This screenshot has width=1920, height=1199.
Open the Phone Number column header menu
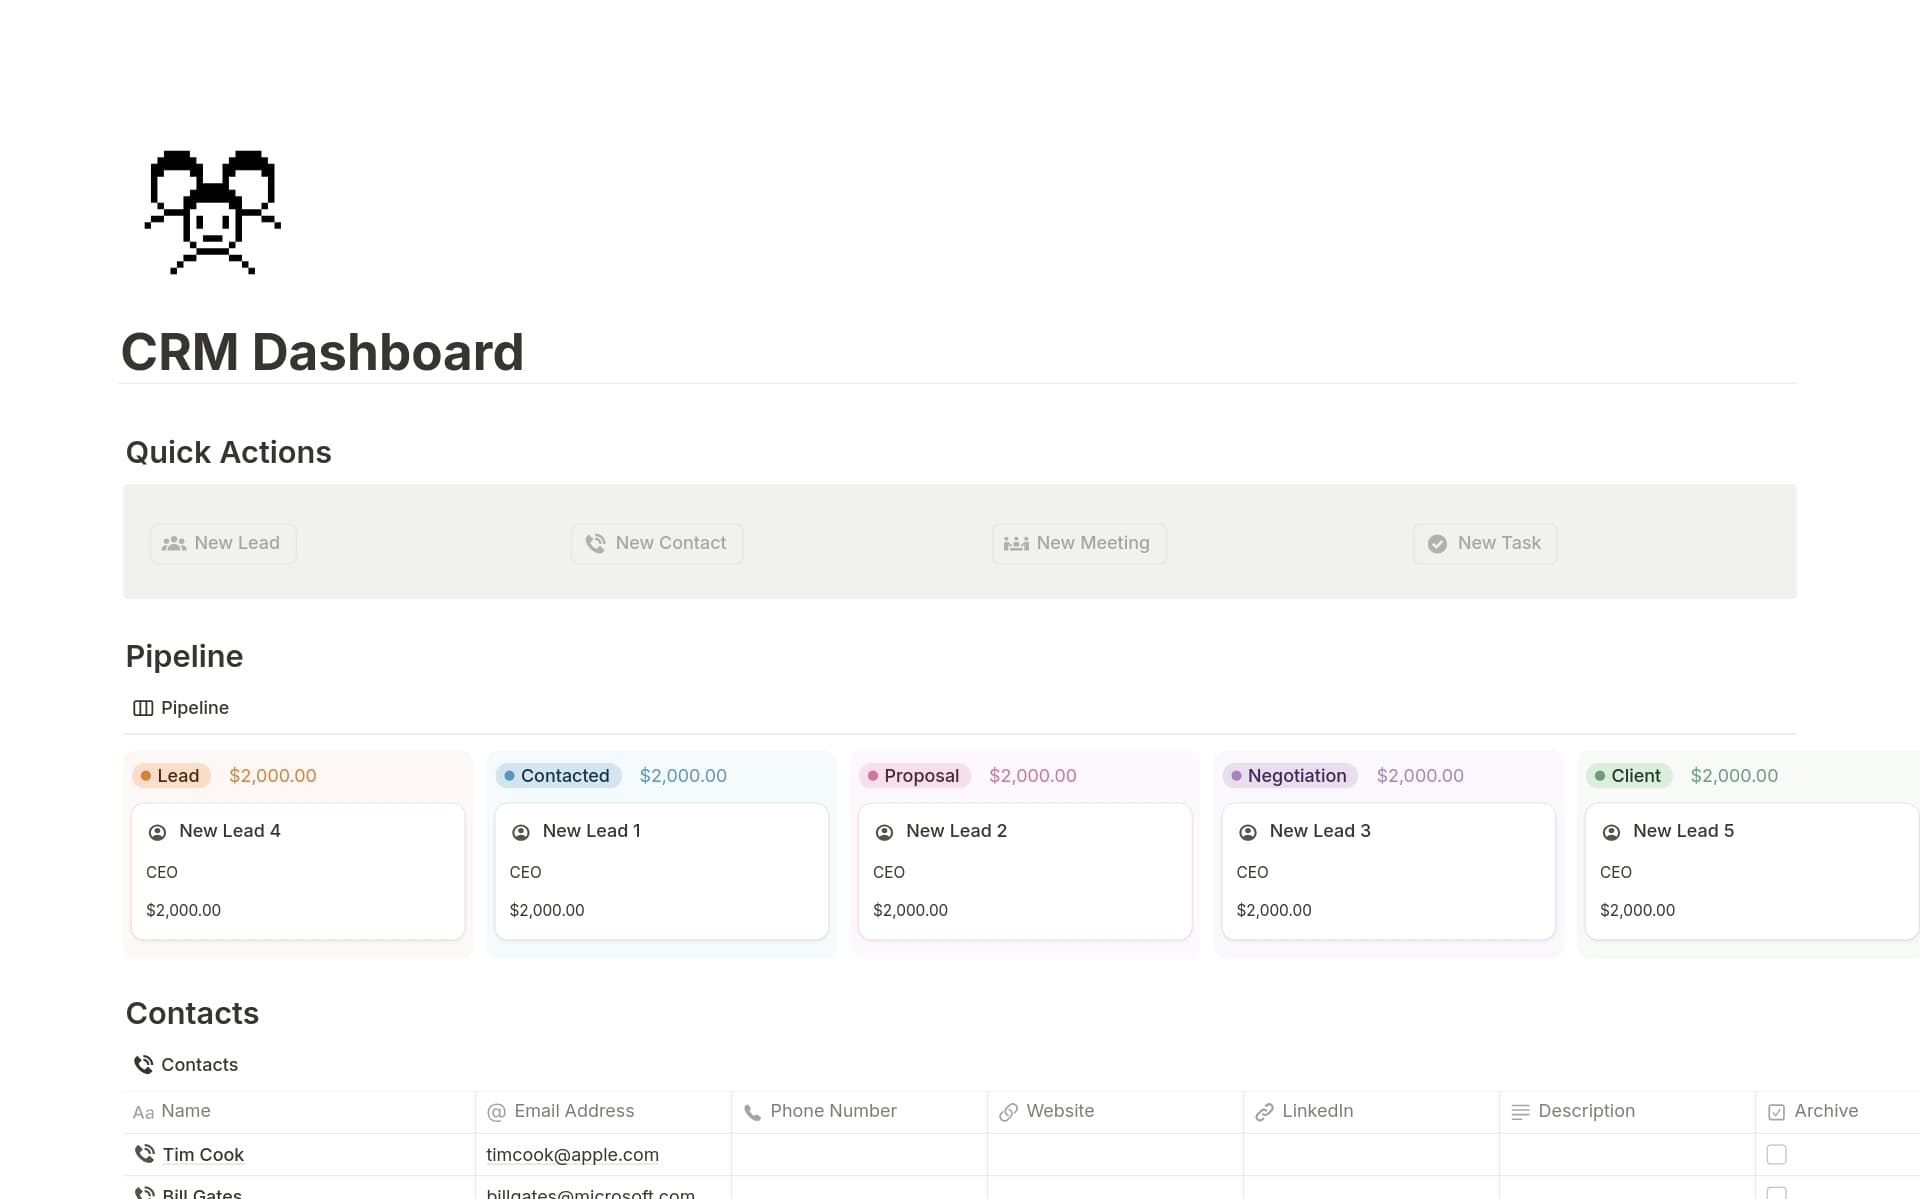coord(859,1112)
